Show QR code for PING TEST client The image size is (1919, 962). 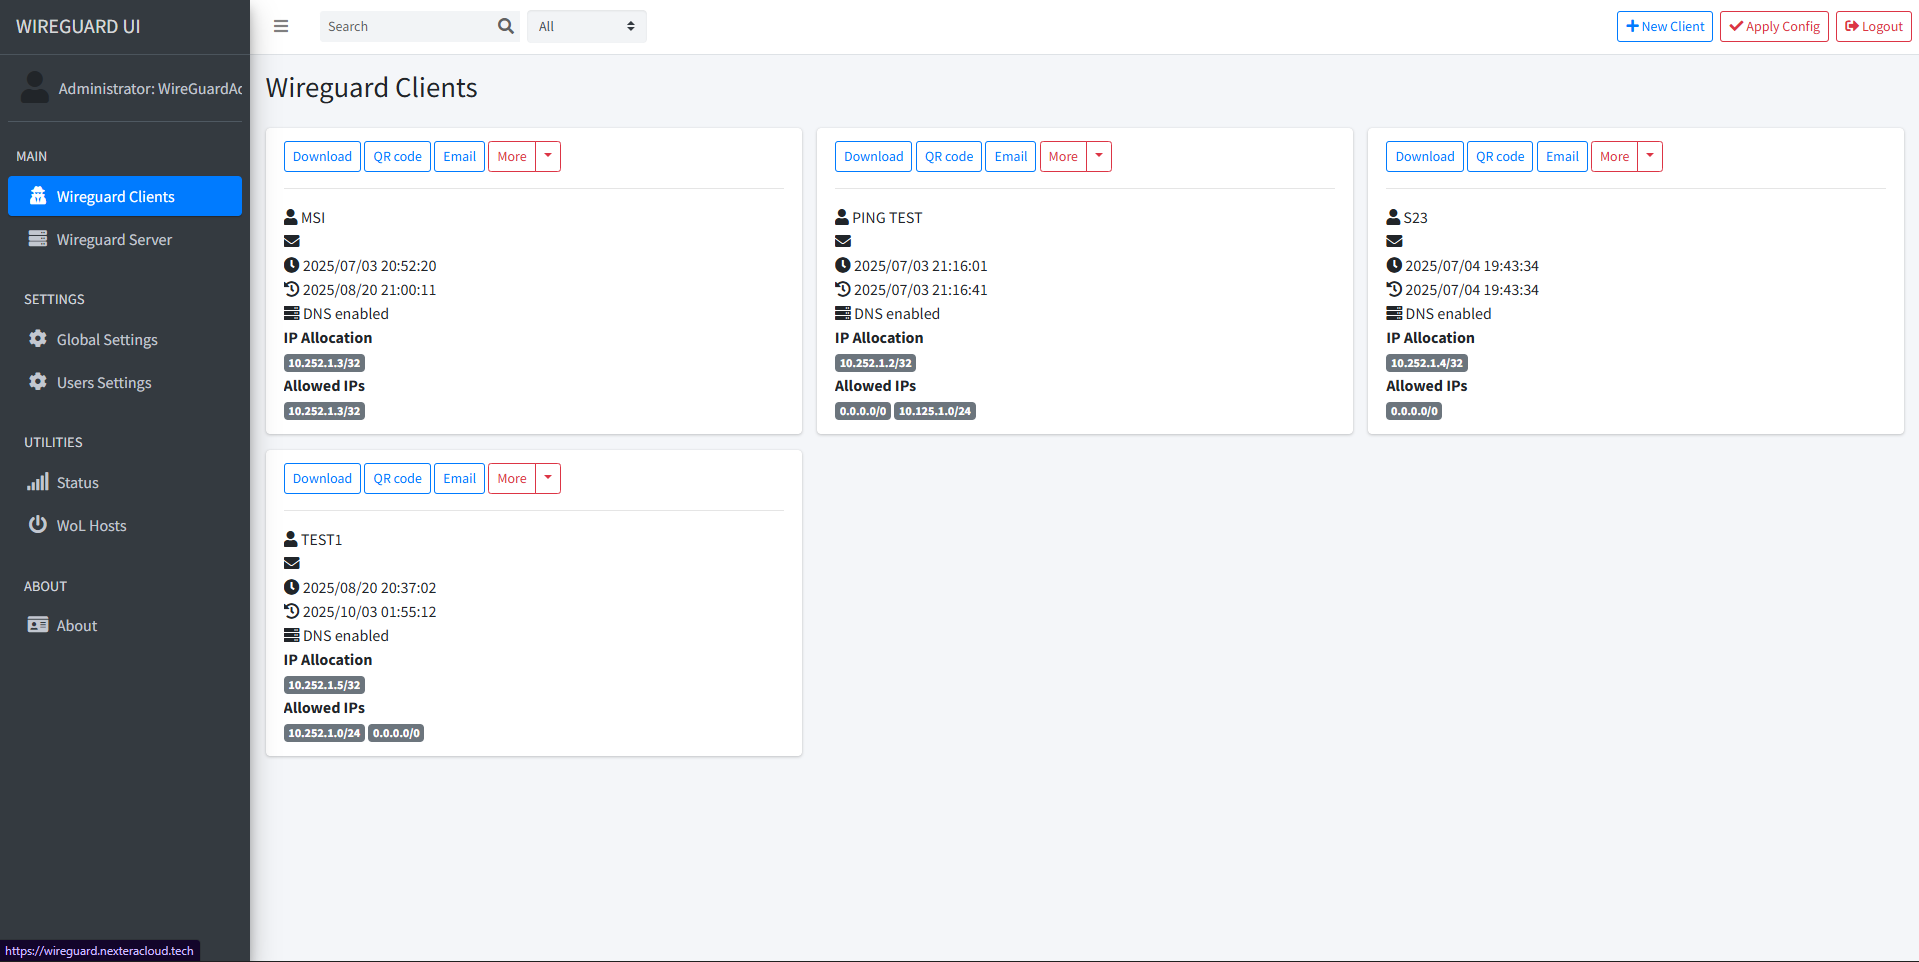coord(948,156)
